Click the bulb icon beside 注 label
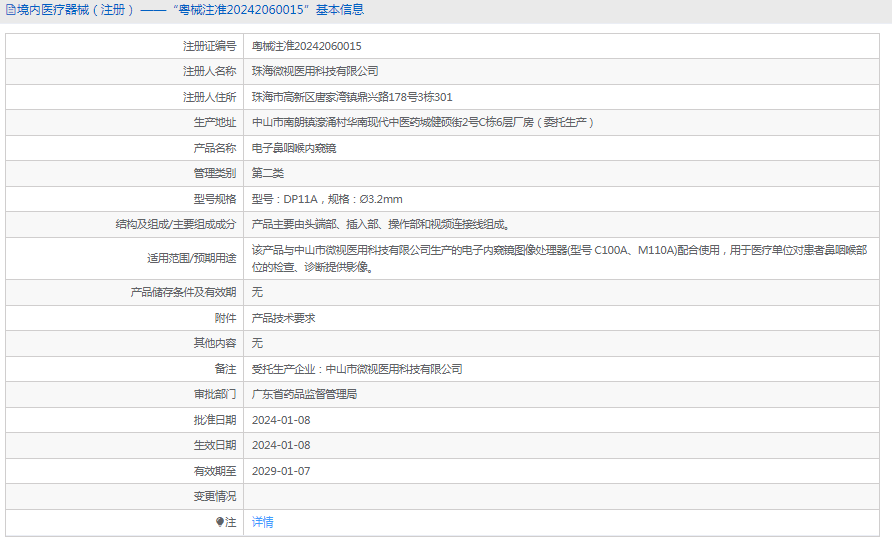892x546 pixels. pos(220,522)
